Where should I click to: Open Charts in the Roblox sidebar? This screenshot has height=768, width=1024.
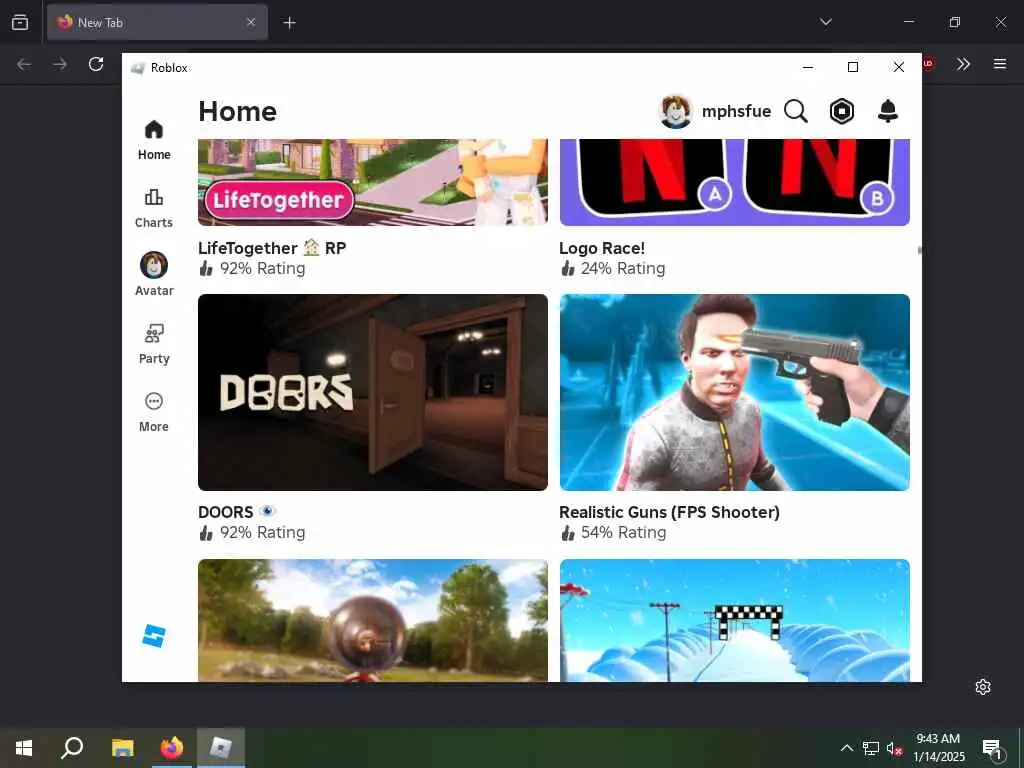[153, 208]
